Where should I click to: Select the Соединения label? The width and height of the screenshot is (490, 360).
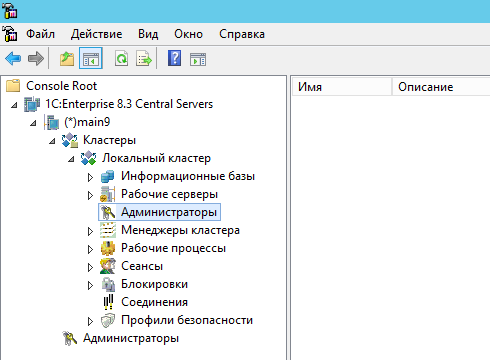(154, 302)
